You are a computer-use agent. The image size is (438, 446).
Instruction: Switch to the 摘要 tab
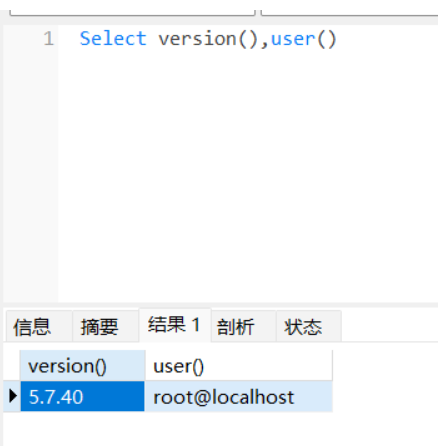point(105,326)
